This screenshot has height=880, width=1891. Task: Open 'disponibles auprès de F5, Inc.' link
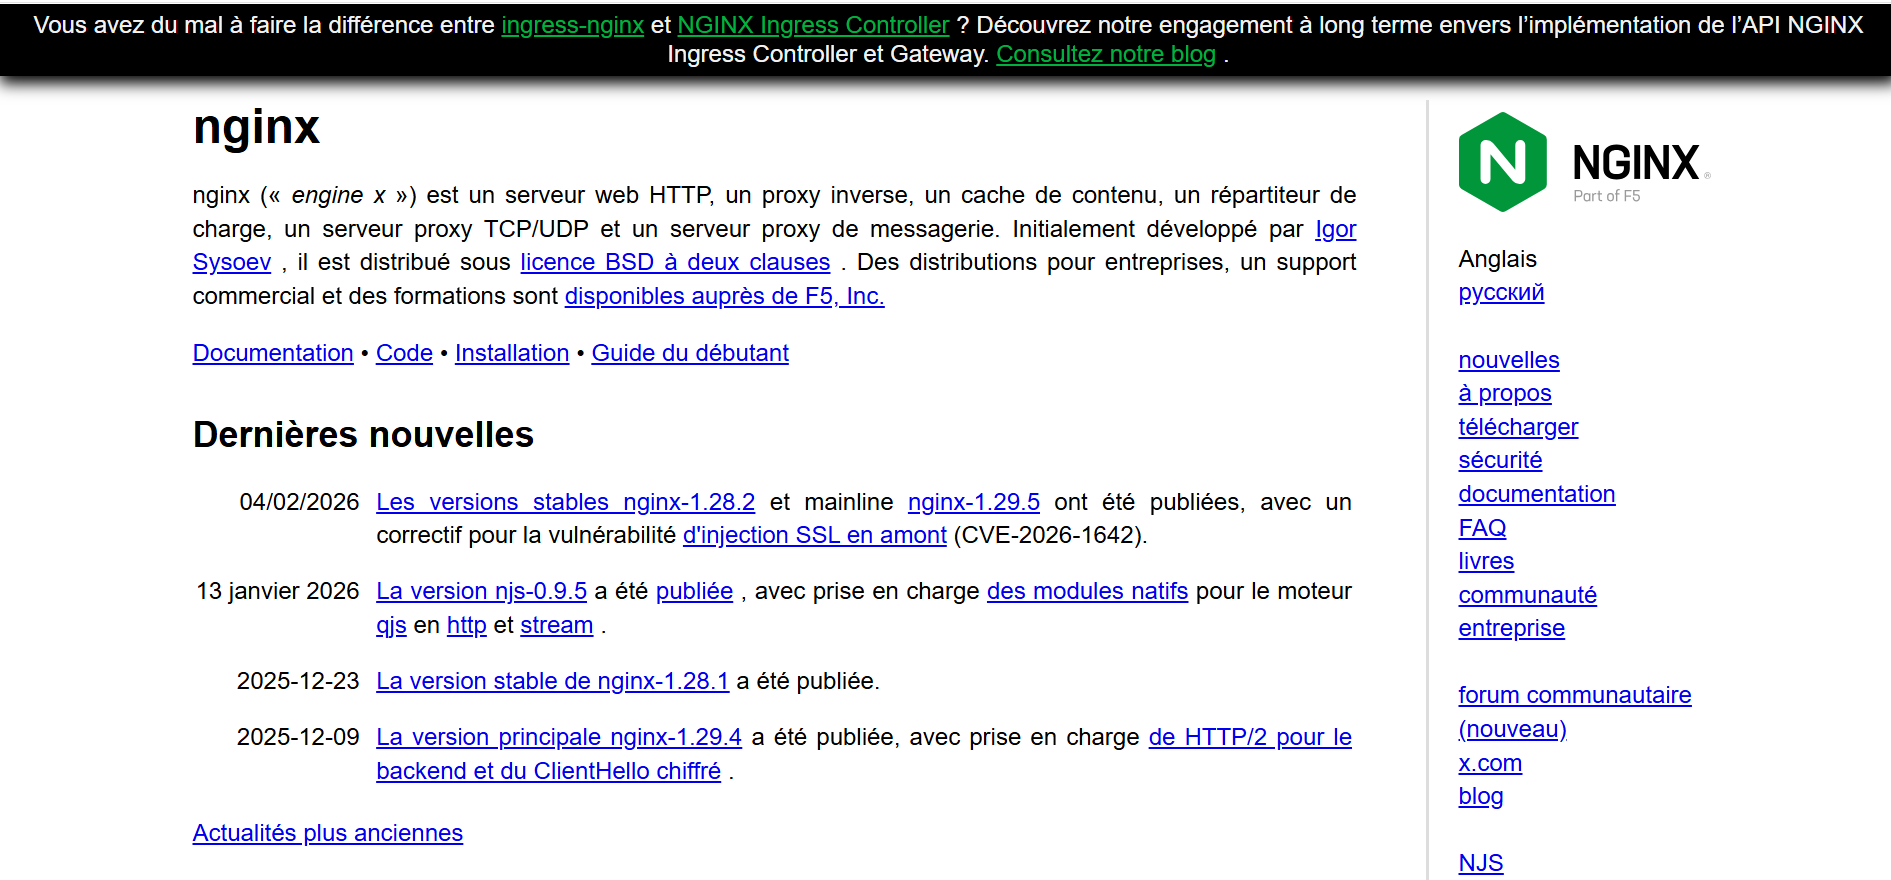coord(724,296)
